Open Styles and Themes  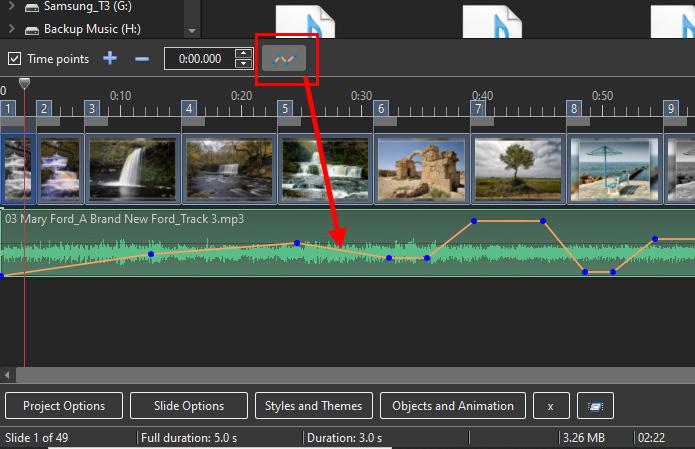[314, 406]
